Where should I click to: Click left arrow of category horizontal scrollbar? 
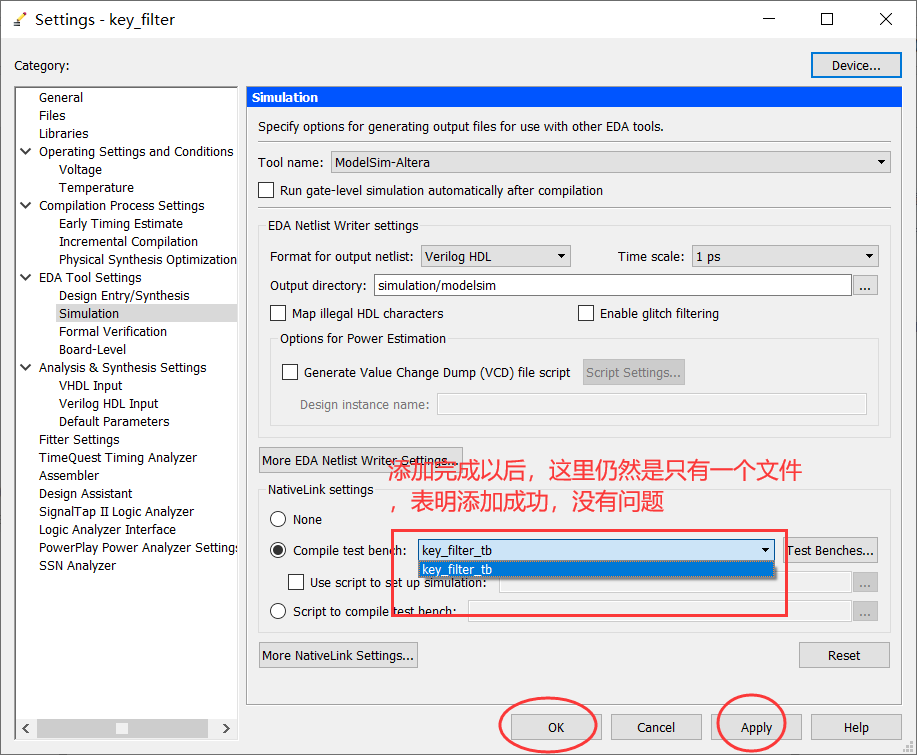pos(26,728)
